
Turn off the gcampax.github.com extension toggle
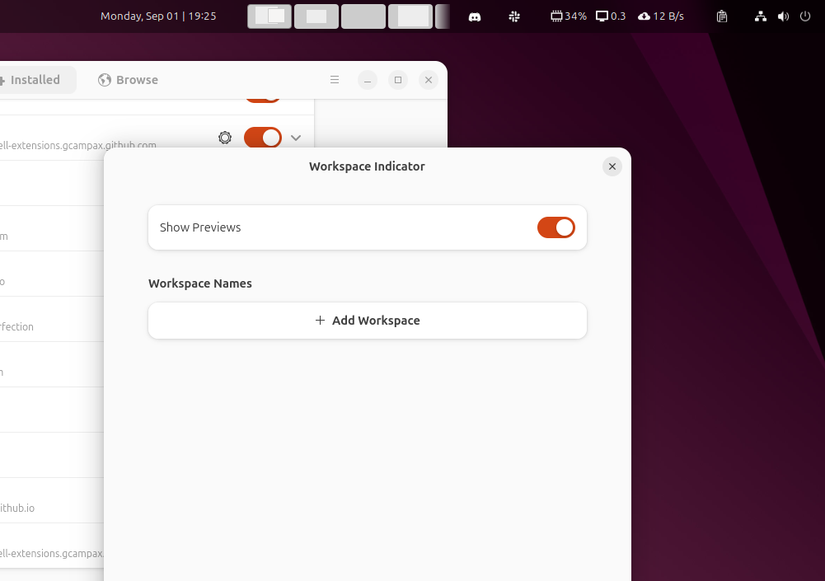tap(261, 137)
